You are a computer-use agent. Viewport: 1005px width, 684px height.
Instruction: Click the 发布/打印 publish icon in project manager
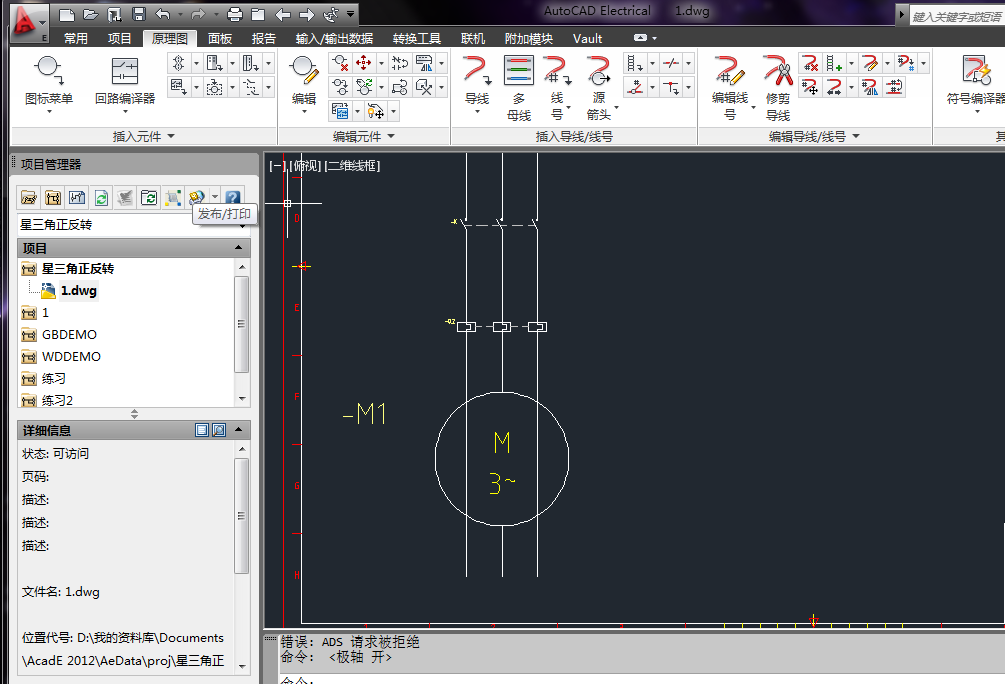196,198
